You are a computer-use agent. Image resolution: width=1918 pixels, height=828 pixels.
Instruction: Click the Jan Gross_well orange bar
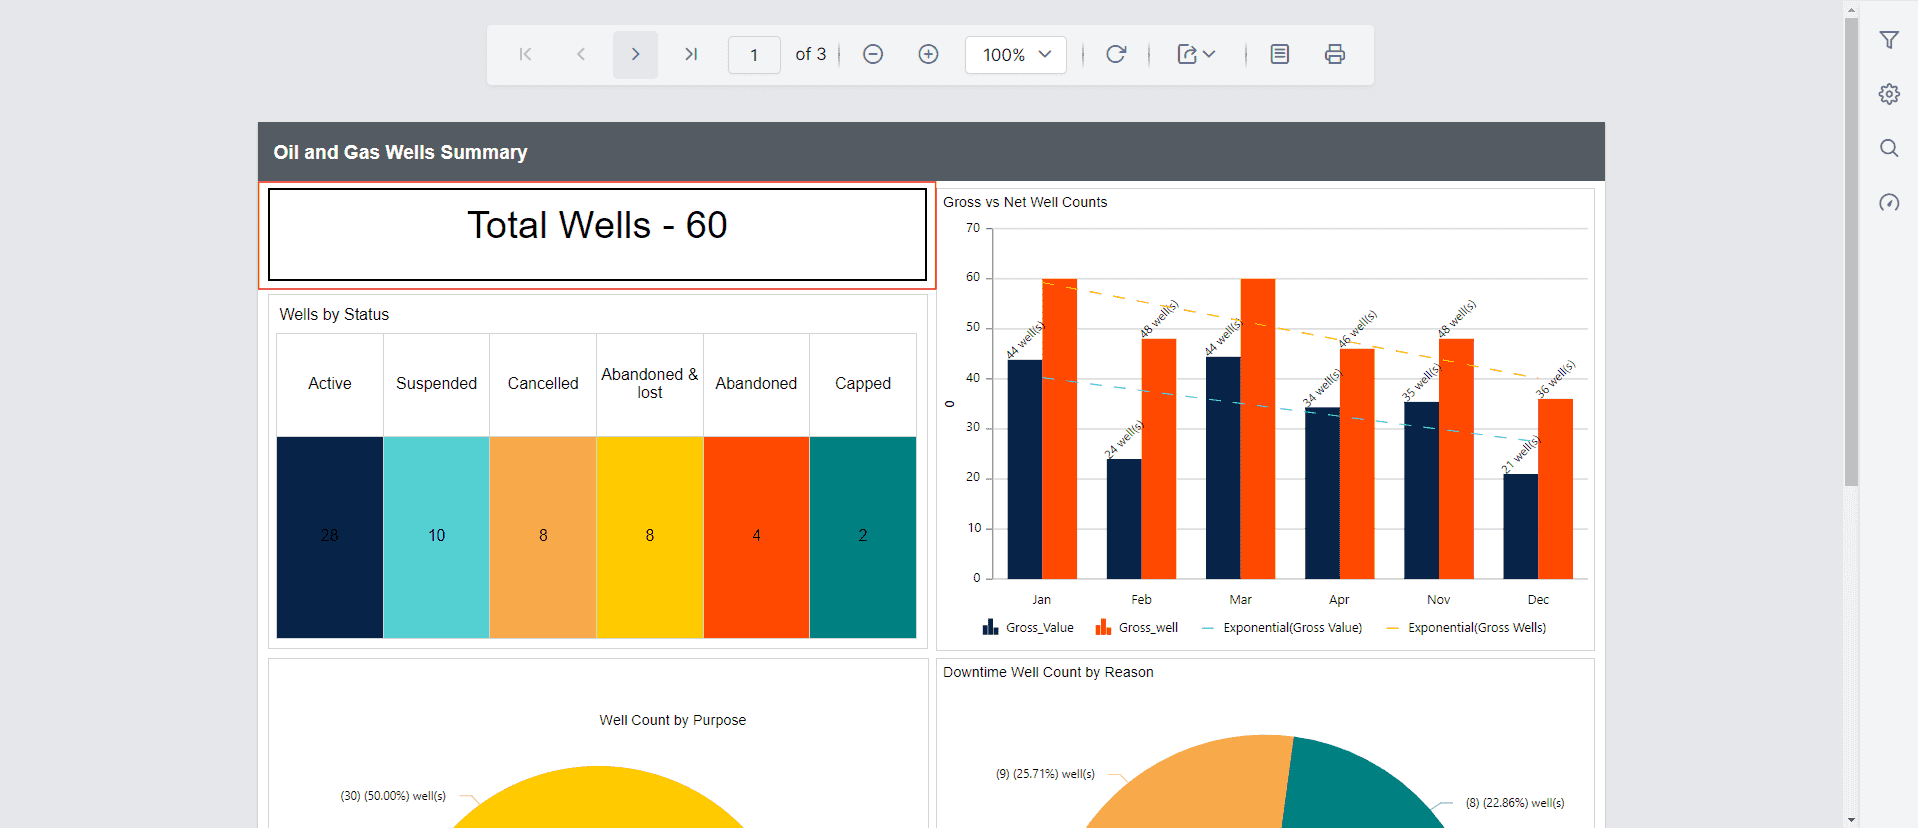click(1060, 429)
